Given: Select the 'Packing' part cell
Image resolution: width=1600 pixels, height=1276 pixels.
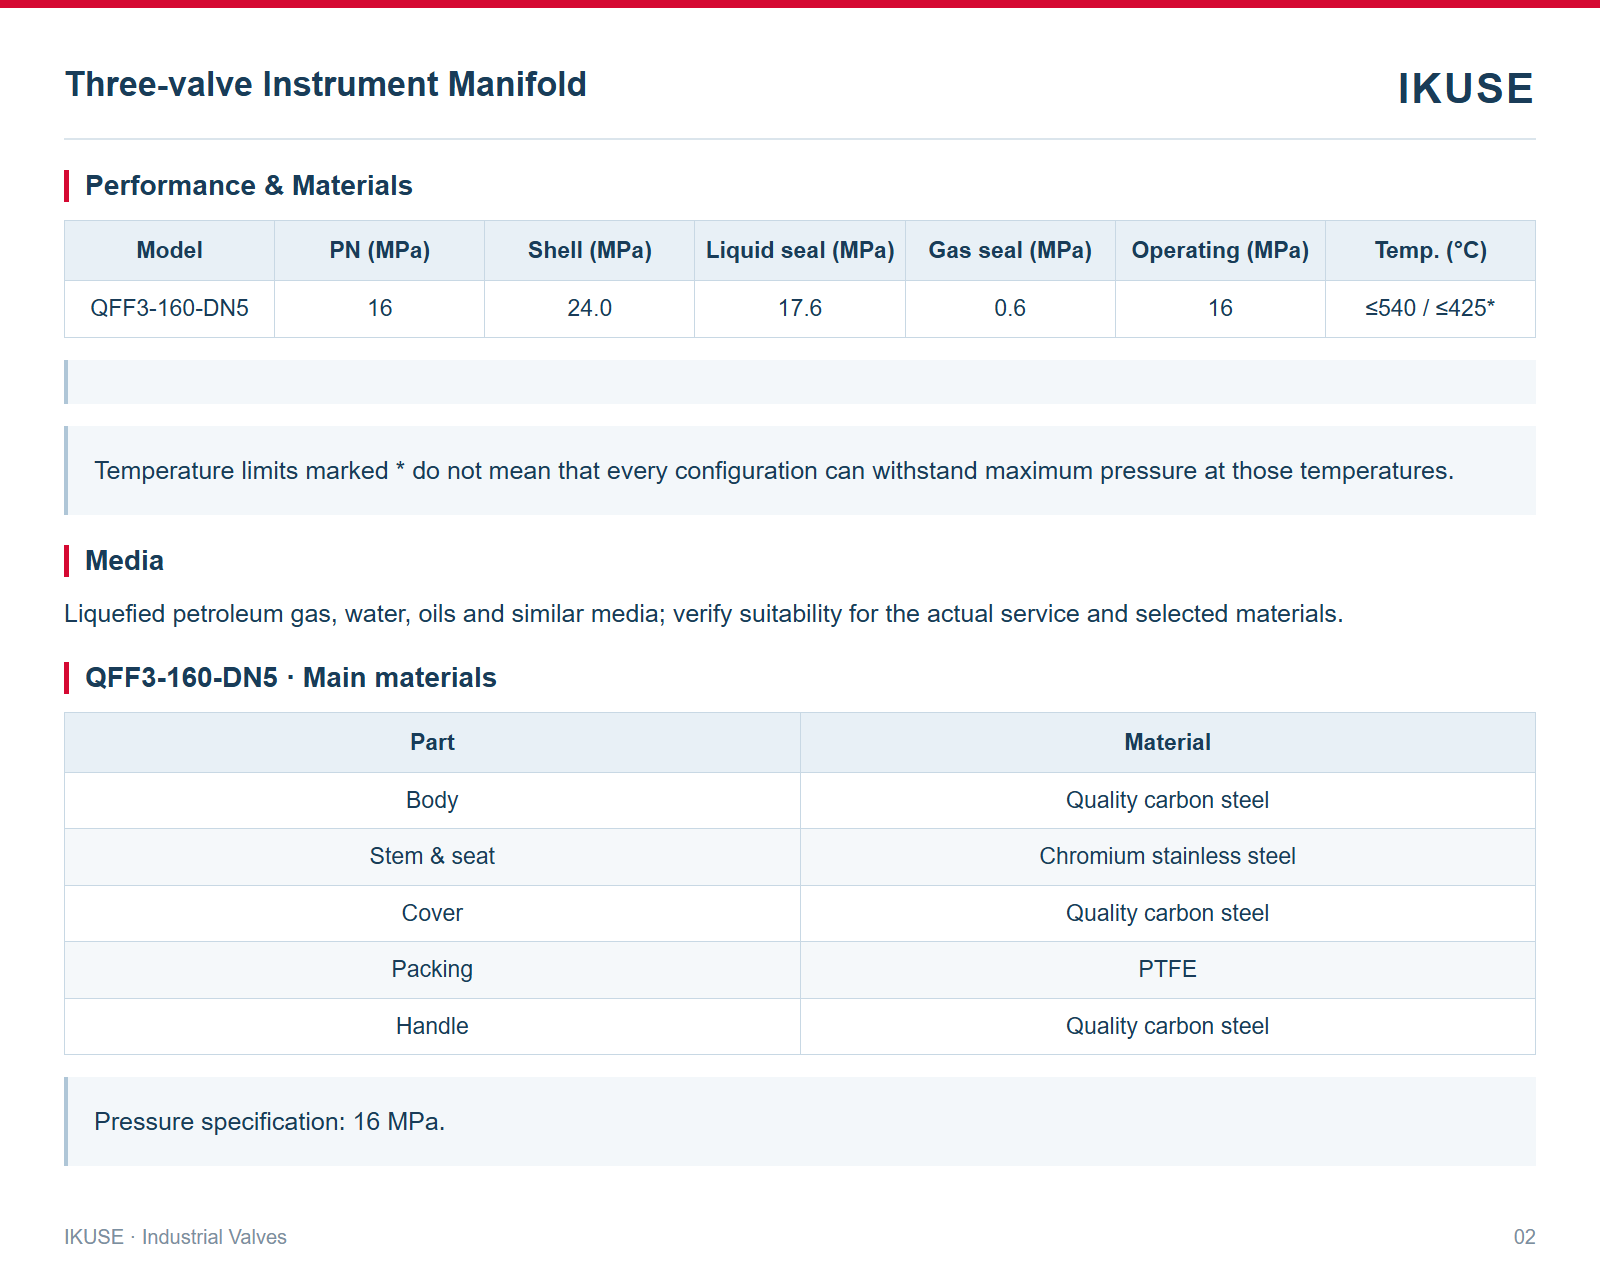Looking at the screenshot, I should 432,970.
